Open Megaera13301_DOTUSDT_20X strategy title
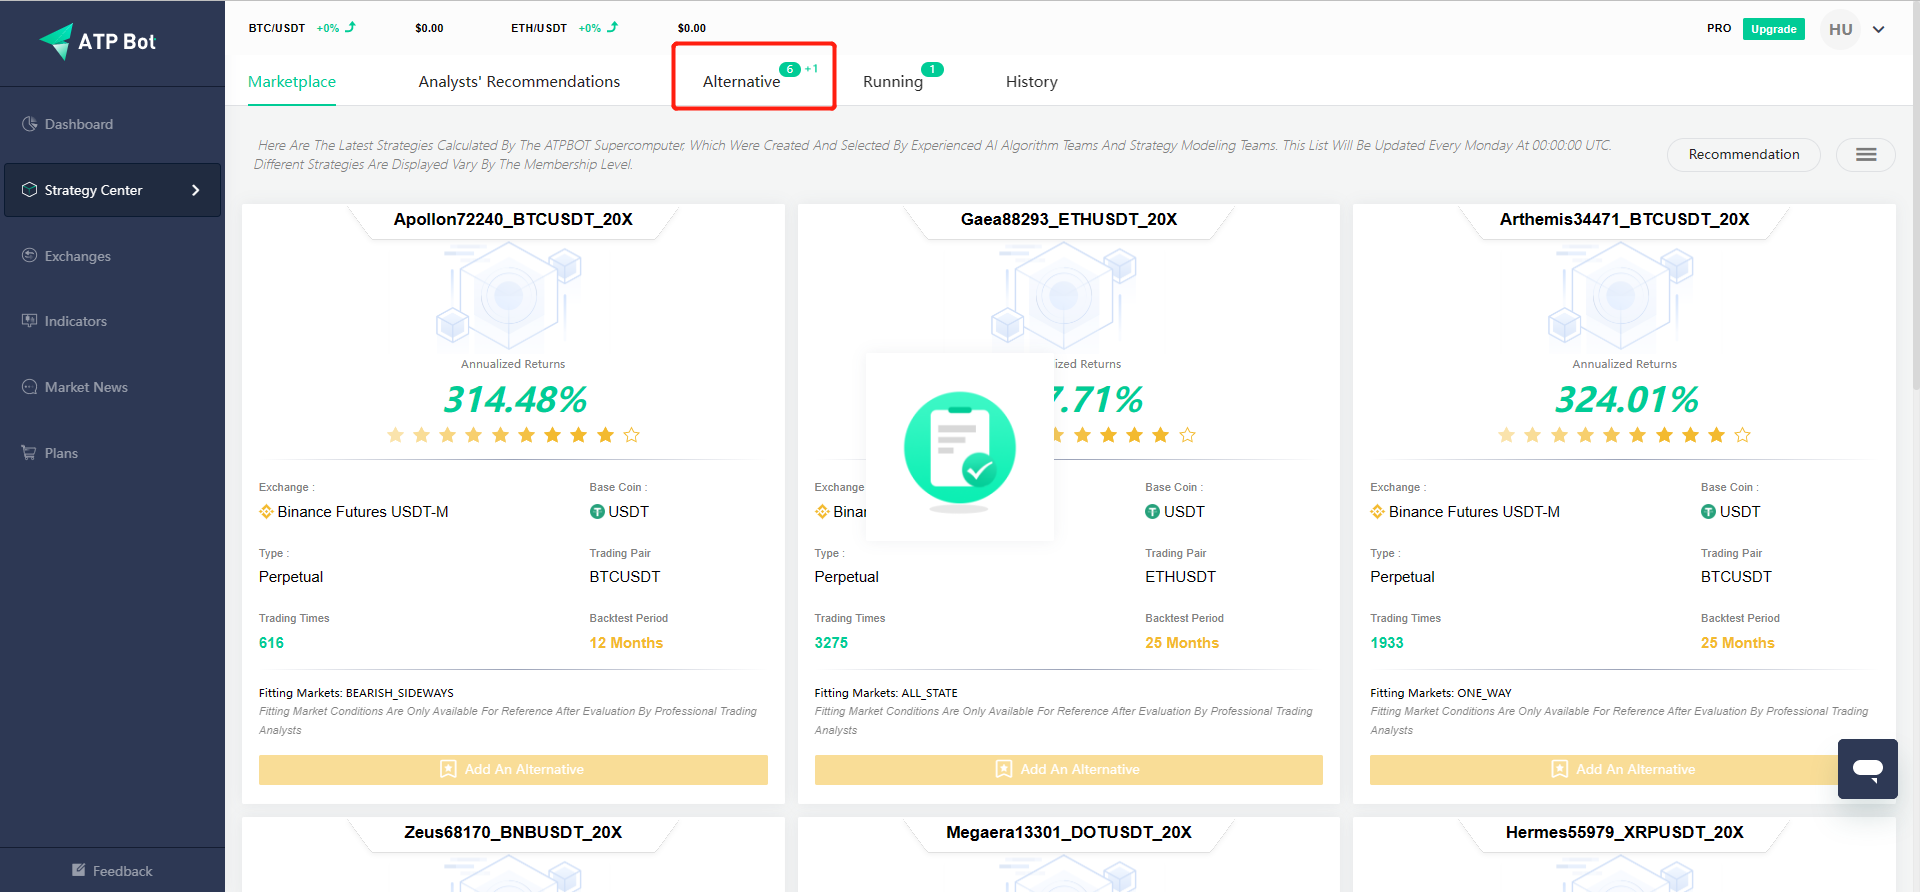The height and width of the screenshot is (892, 1920). (x=1069, y=832)
